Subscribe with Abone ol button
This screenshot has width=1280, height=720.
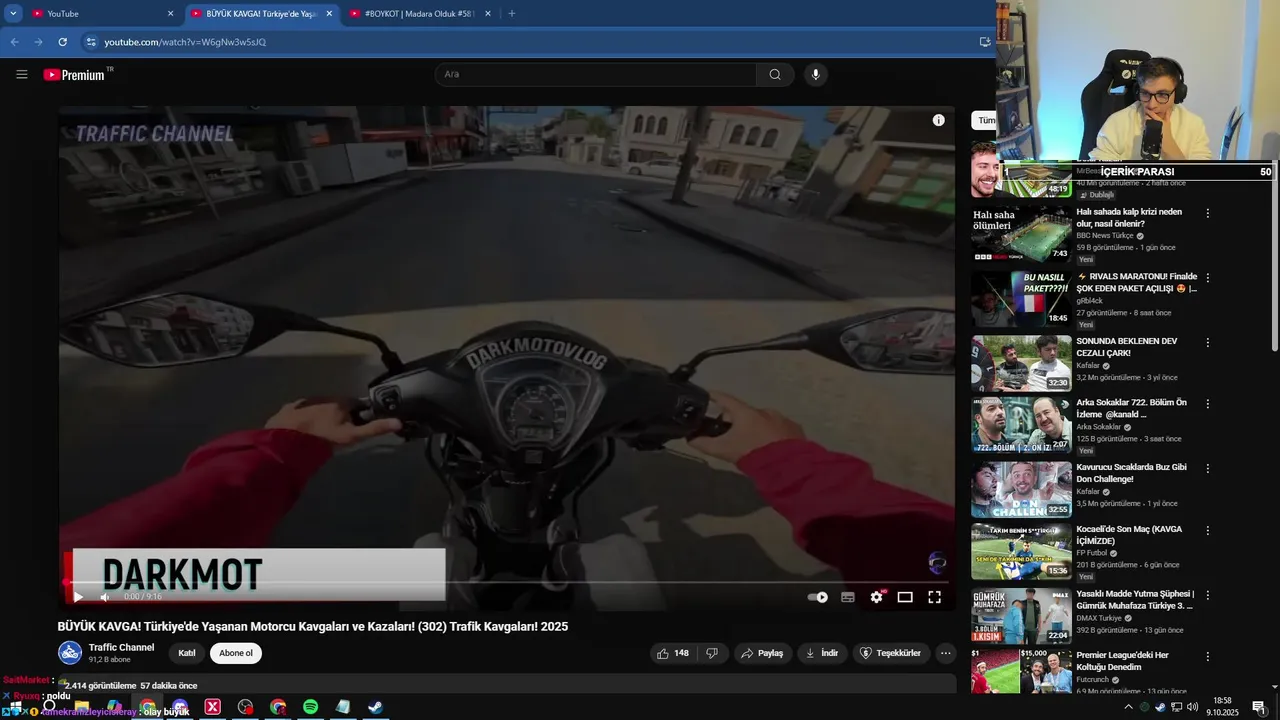(x=236, y=653)
